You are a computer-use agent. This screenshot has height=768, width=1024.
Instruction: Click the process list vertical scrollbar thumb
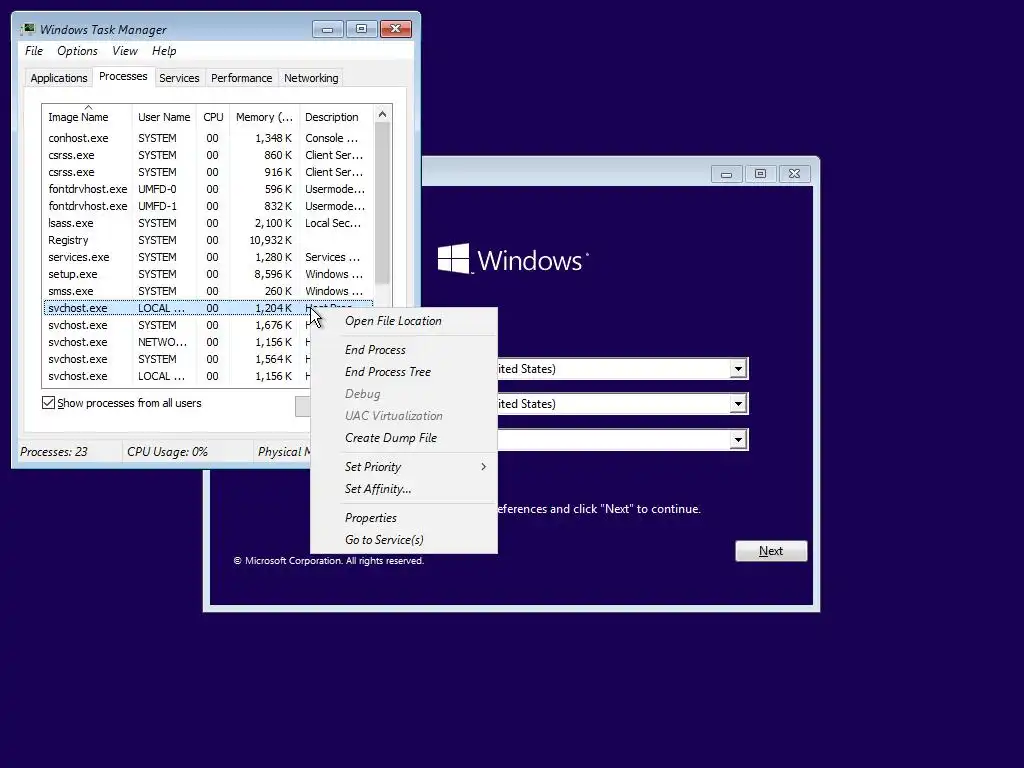(382, 204)
